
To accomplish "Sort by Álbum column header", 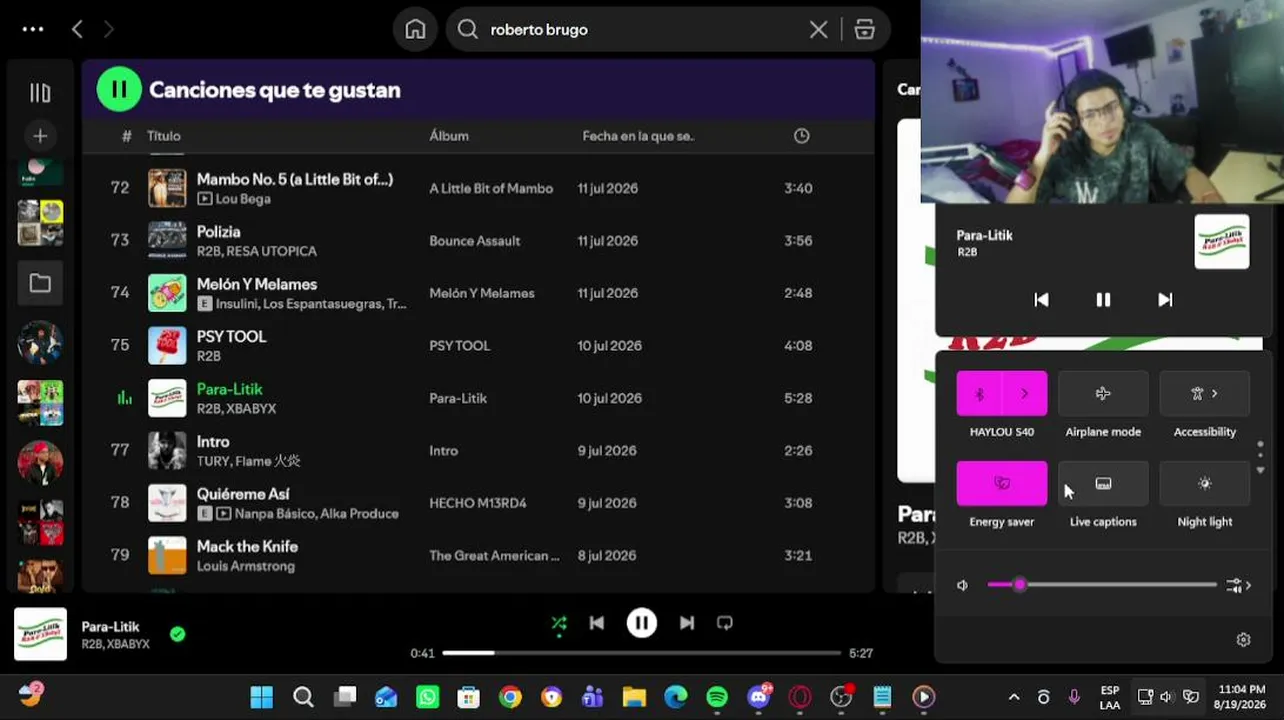I will tap(449, 136).
